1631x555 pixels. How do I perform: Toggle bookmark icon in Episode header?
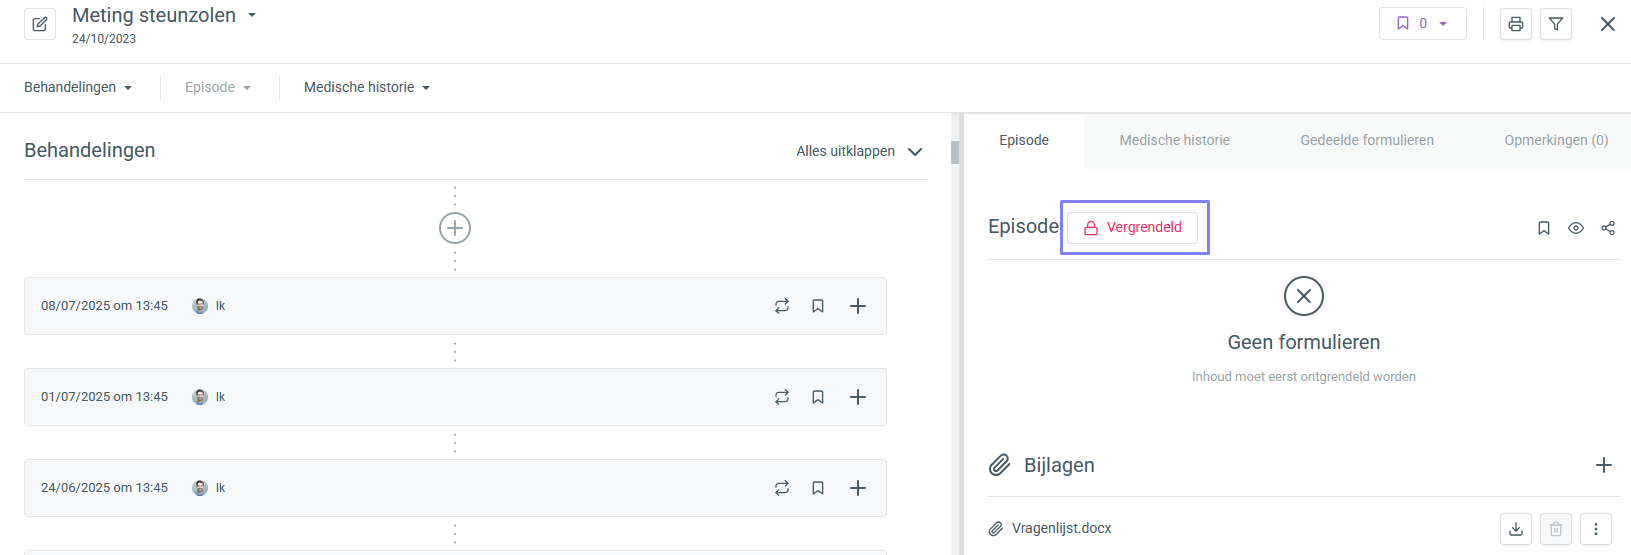[x=1544, y=228]
